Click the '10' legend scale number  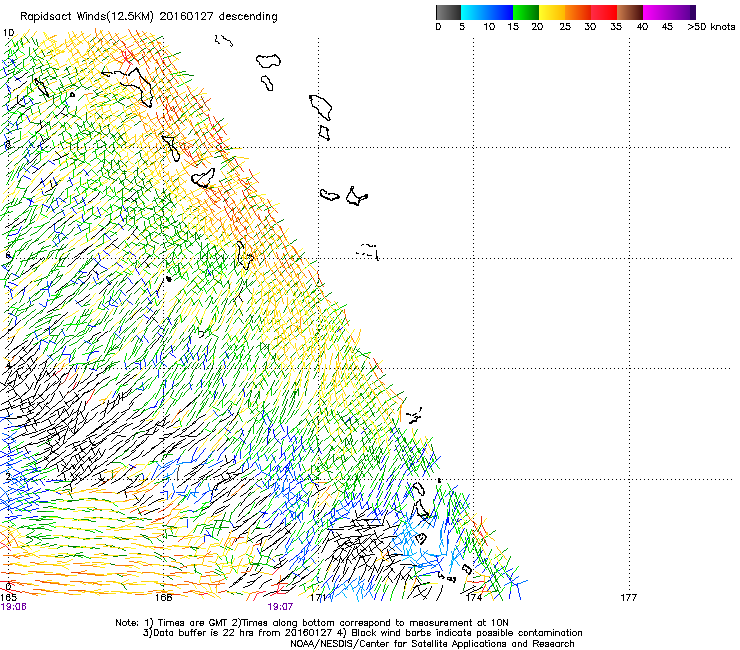click(489, 27)
